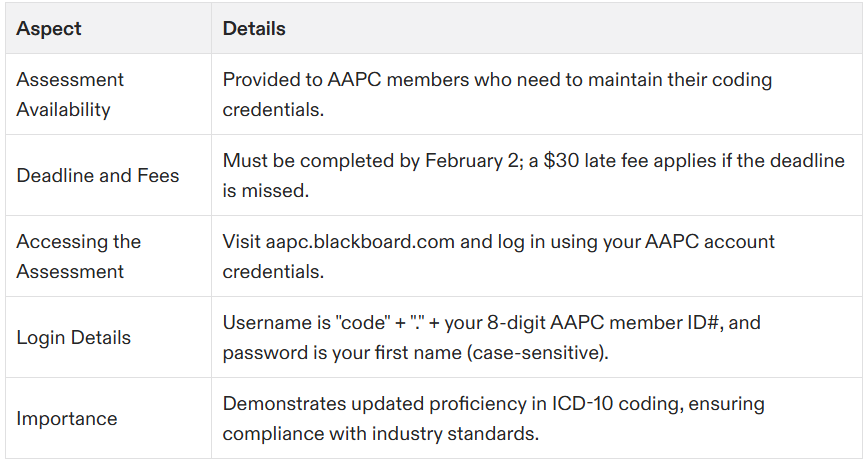Click the quoted "code" username text
This screenshot has height=462, width=867.
point(362,323)
